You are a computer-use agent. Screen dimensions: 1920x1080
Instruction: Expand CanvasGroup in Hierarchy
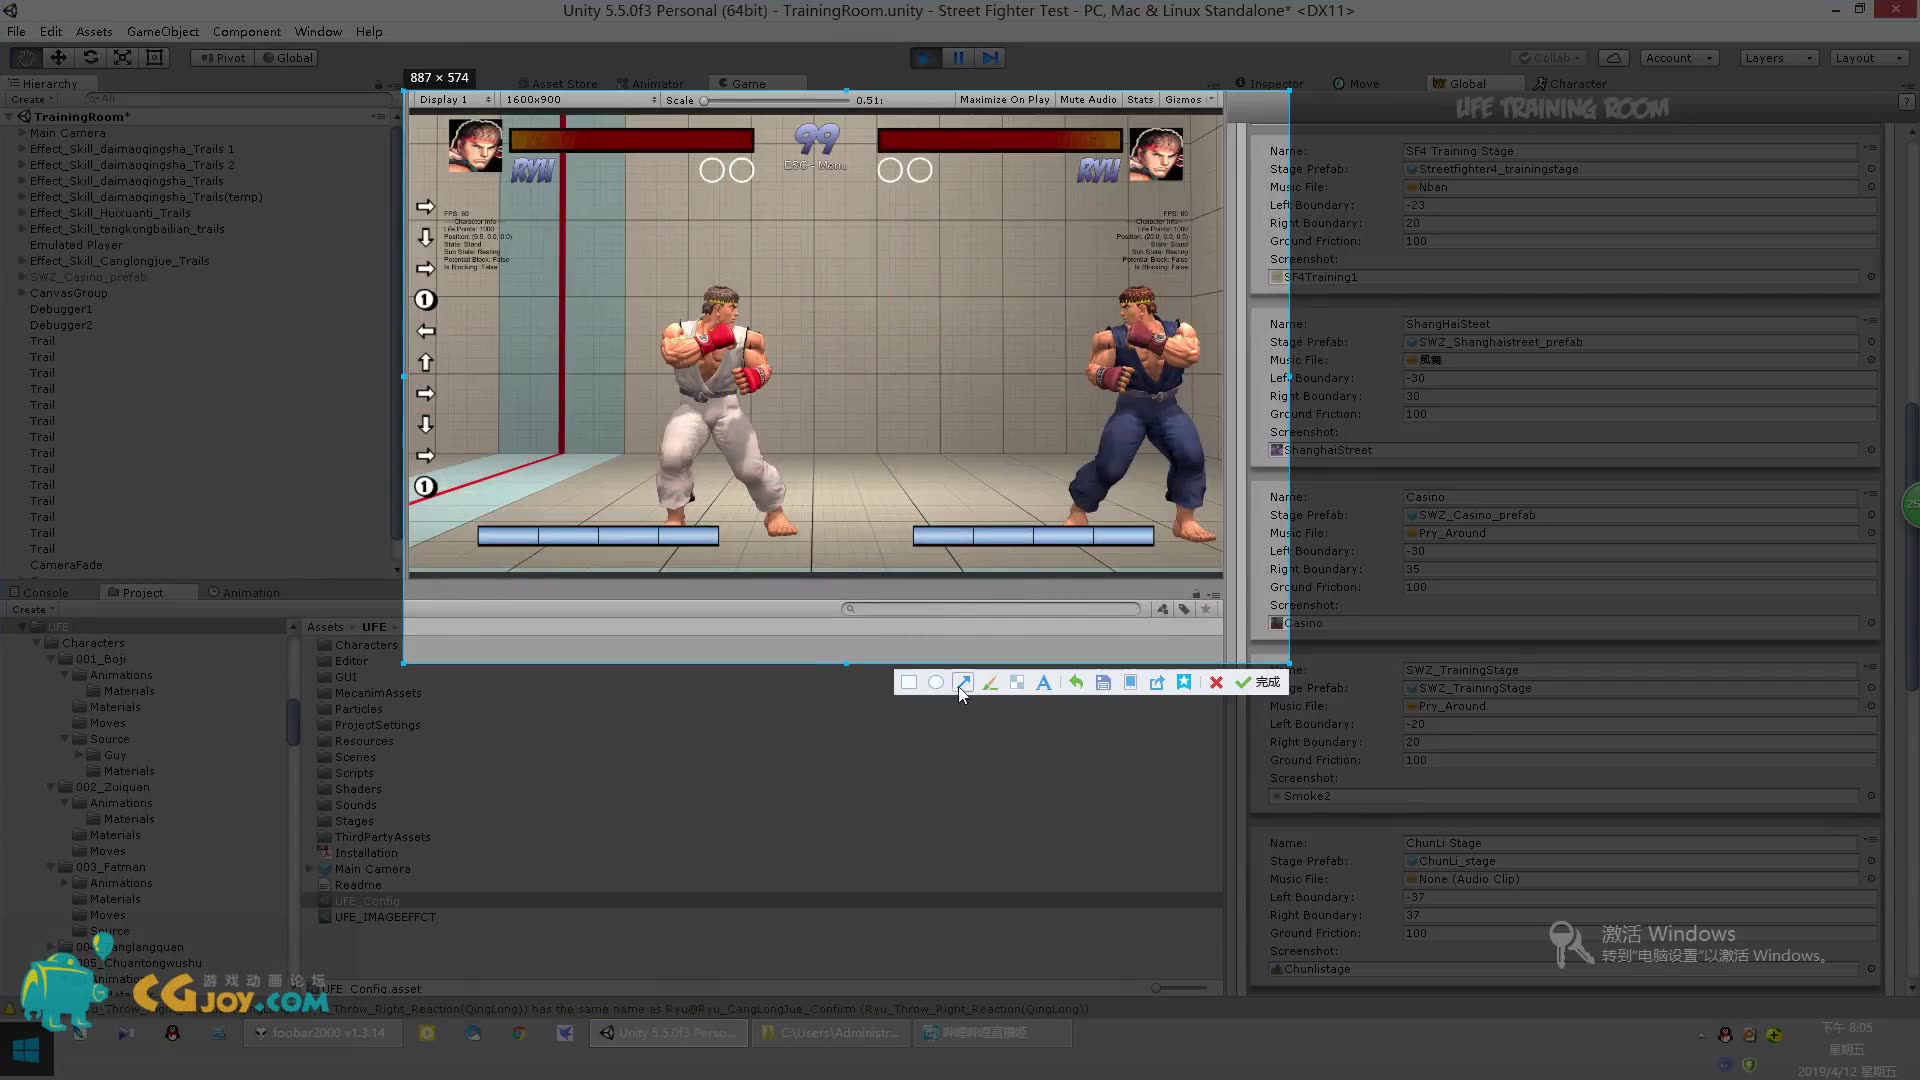[22, 293]
